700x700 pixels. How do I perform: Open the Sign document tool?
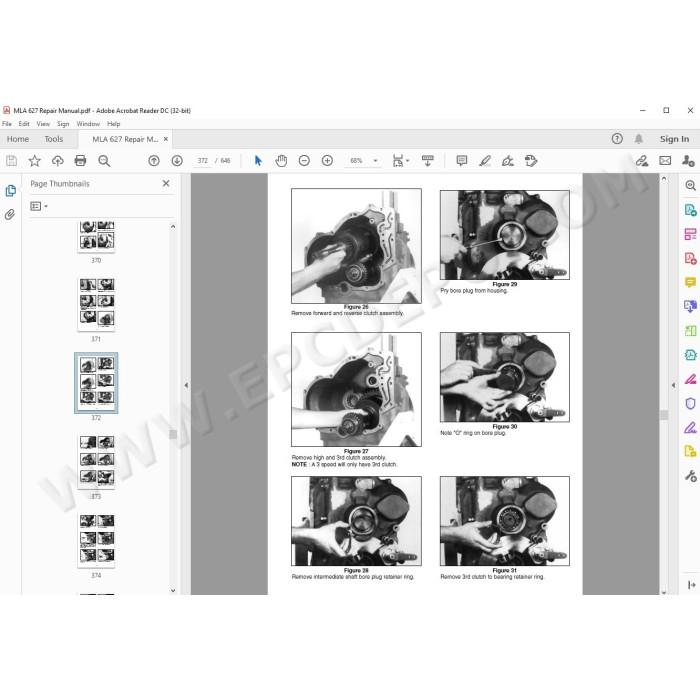[x=508, y=161]
